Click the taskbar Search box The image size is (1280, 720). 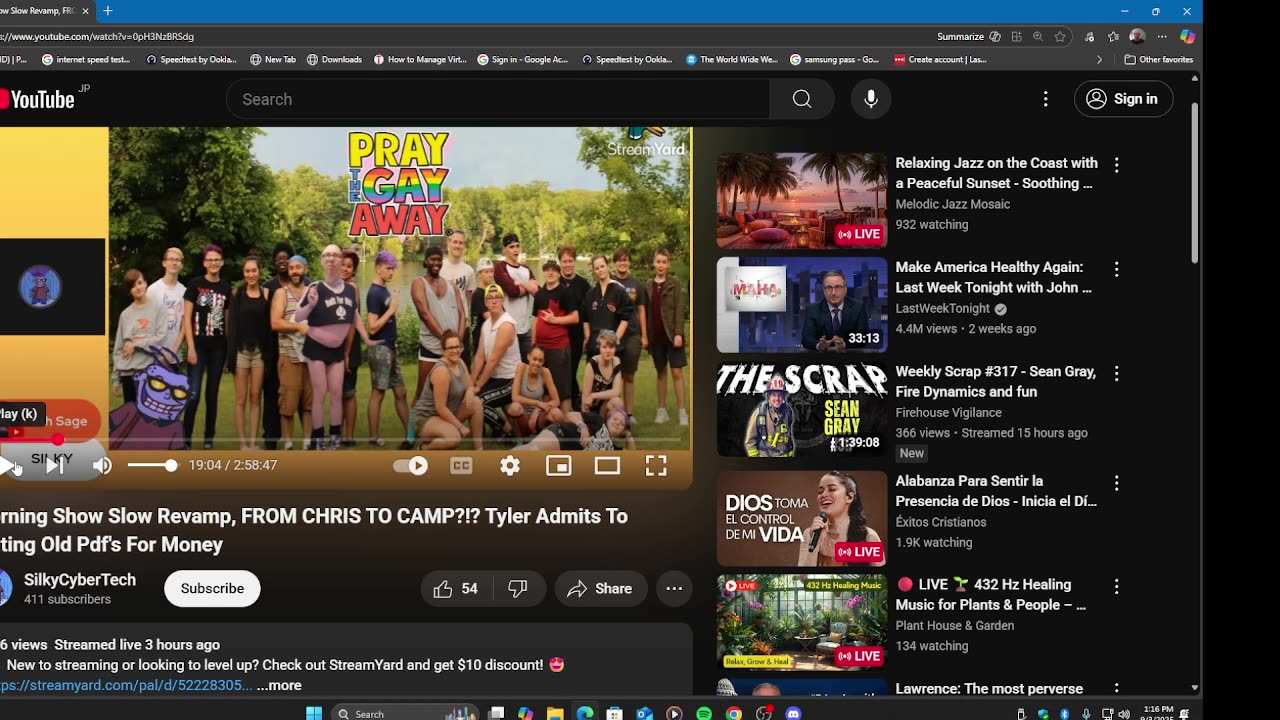[405, 713]
